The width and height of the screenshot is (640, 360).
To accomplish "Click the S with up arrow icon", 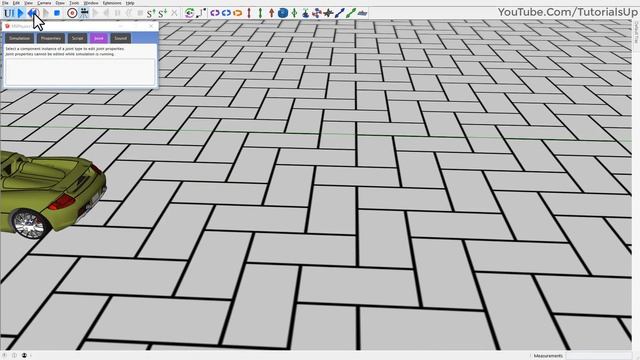I will 151,13.
